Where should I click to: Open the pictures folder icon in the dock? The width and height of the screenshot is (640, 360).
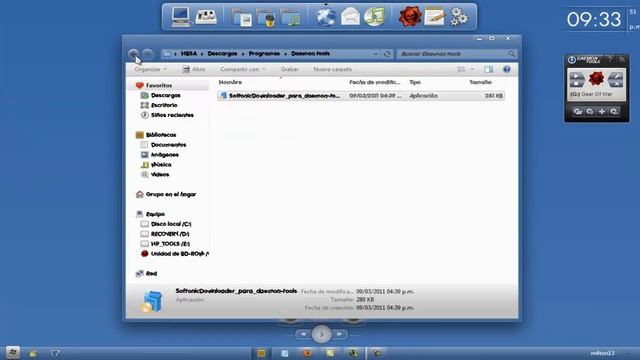(x=242, y=18)
